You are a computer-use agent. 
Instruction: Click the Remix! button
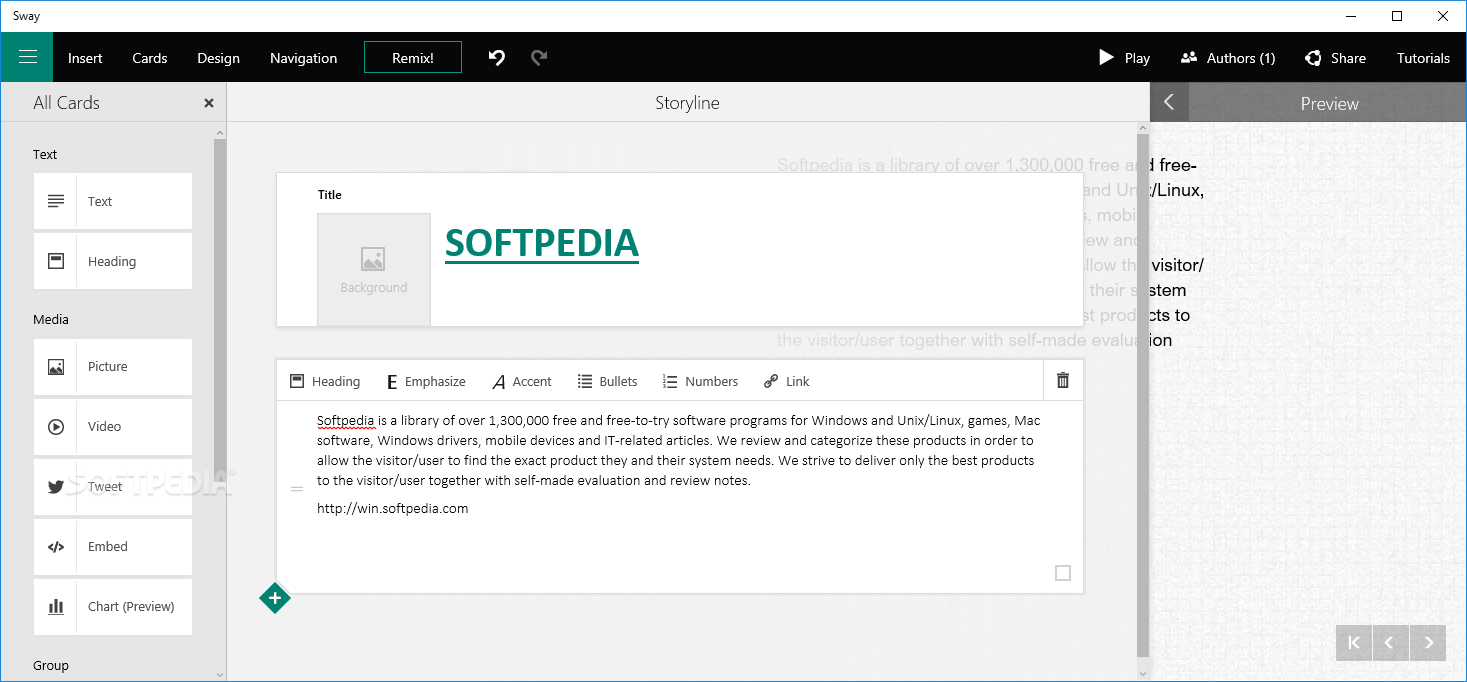point(413,57)
